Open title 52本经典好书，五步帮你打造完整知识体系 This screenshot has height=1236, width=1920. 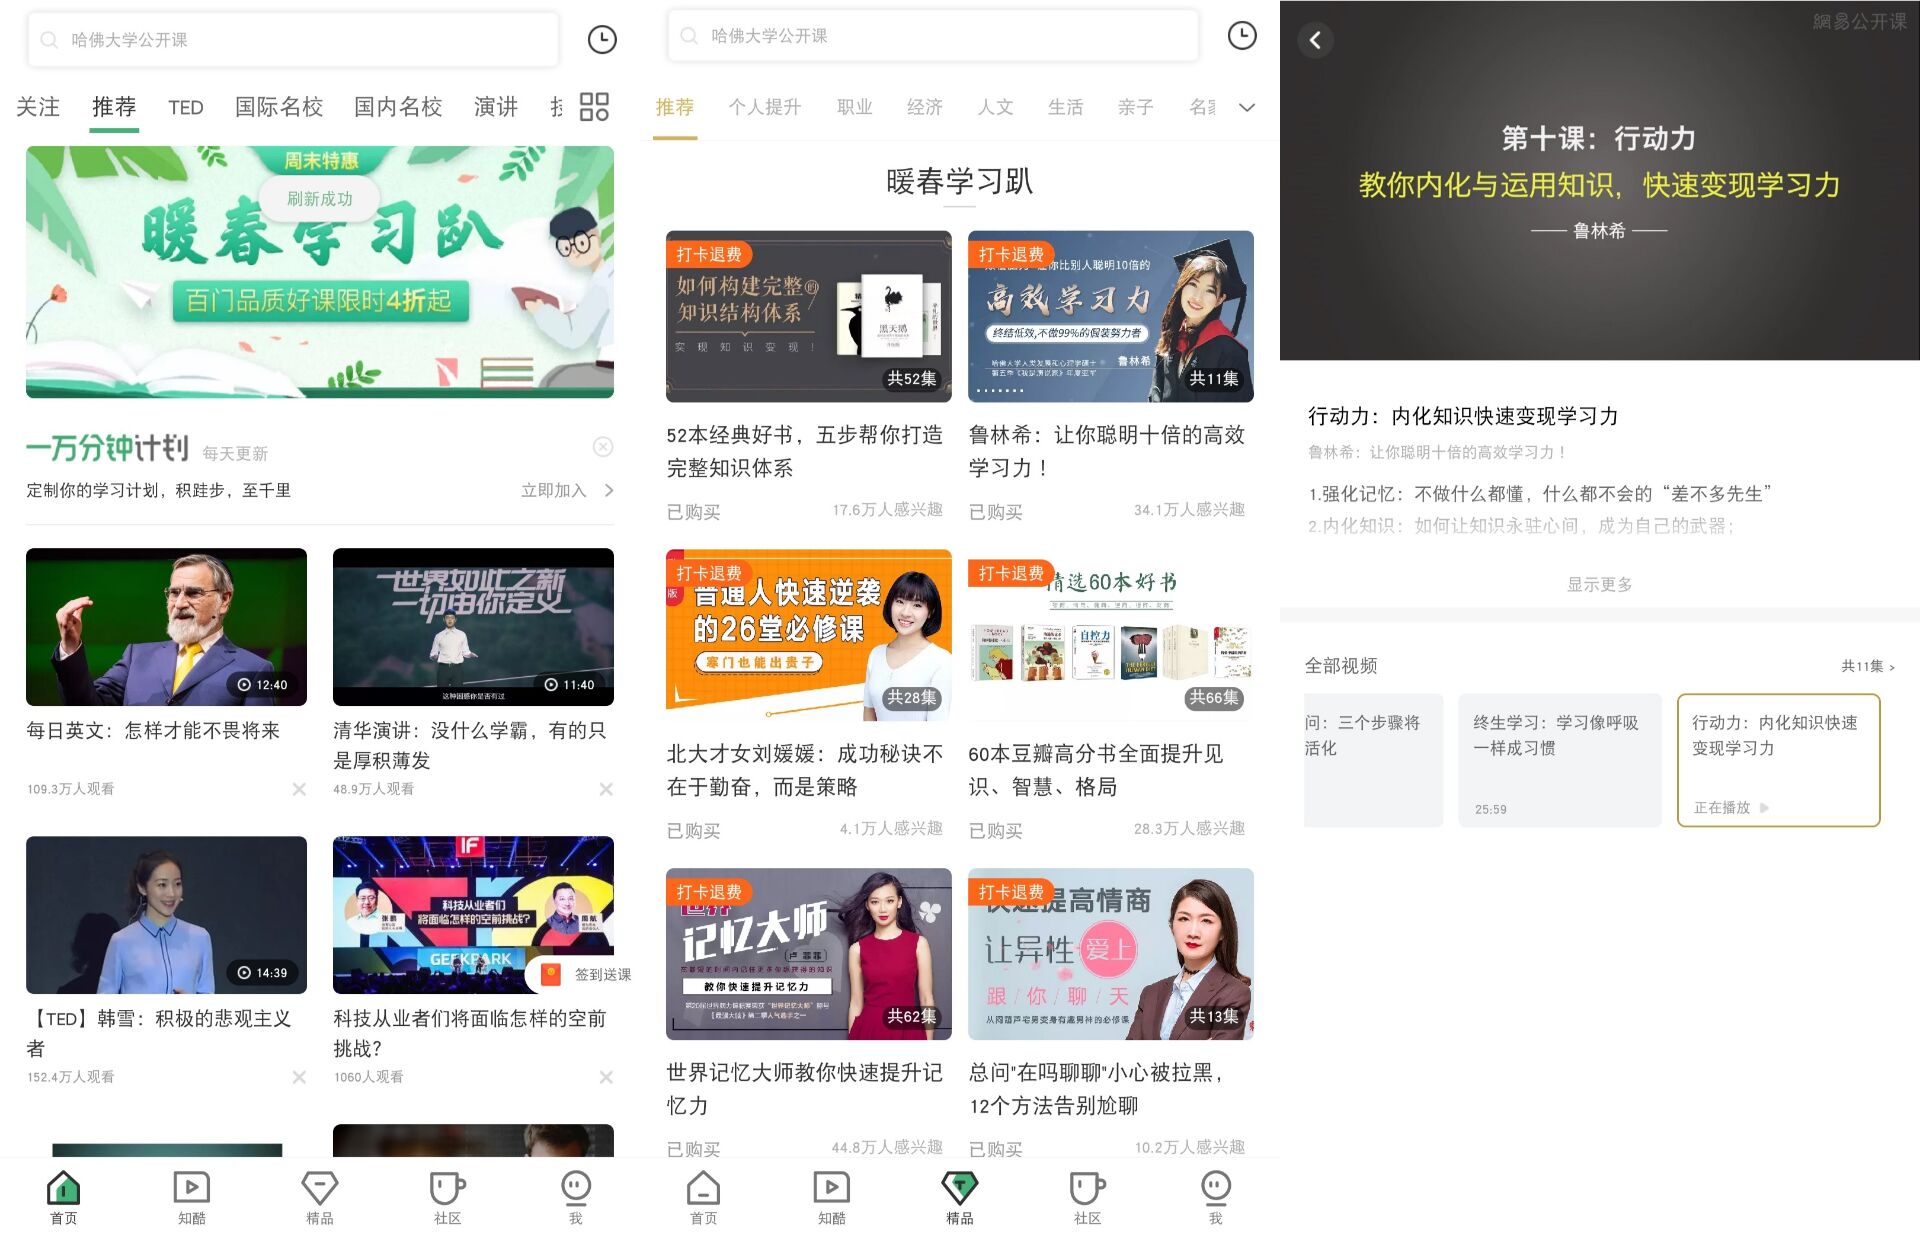tap(805, 451)
